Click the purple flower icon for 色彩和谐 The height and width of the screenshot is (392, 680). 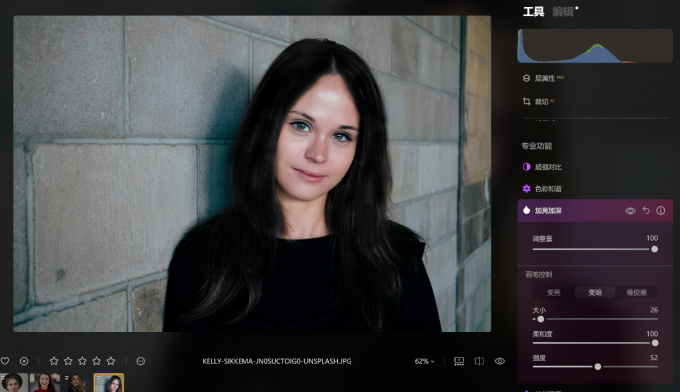click(526, 189)
